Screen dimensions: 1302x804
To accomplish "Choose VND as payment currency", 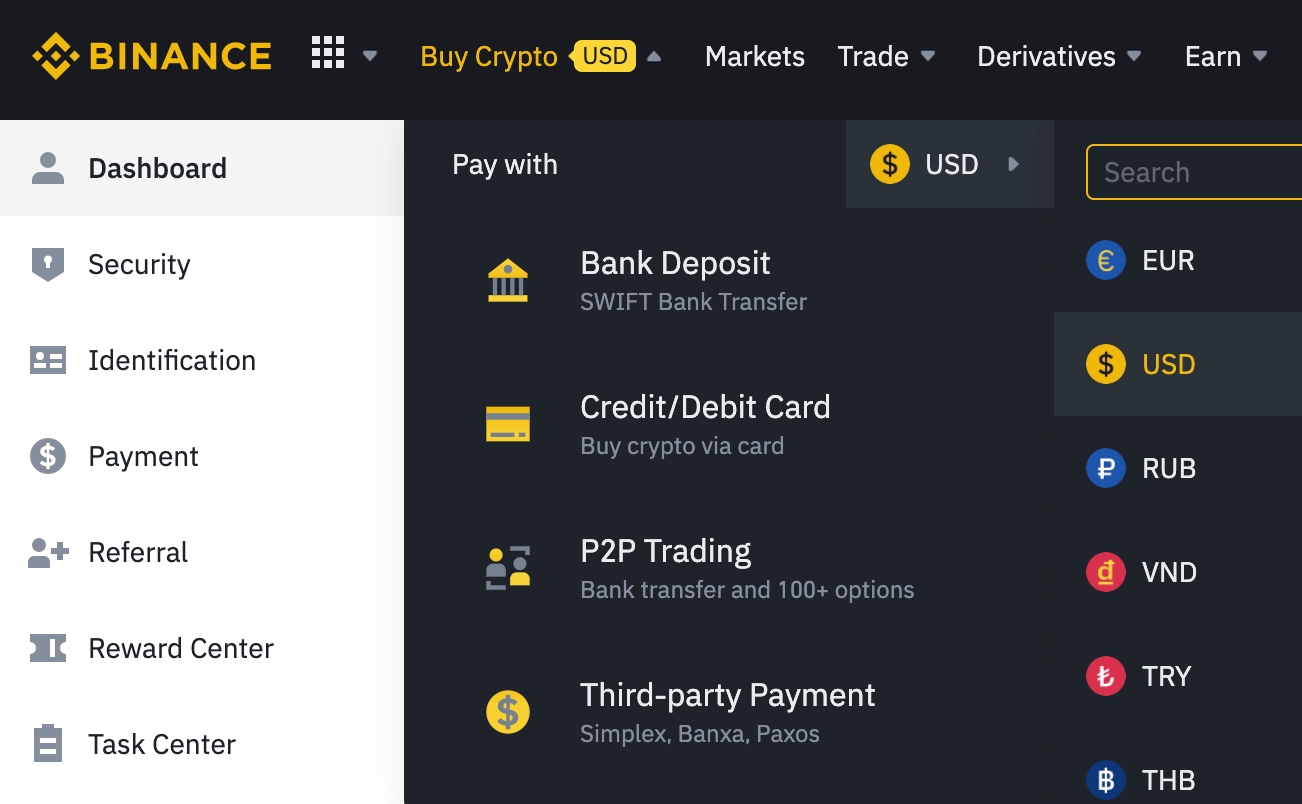I will tap(1168, 572).
